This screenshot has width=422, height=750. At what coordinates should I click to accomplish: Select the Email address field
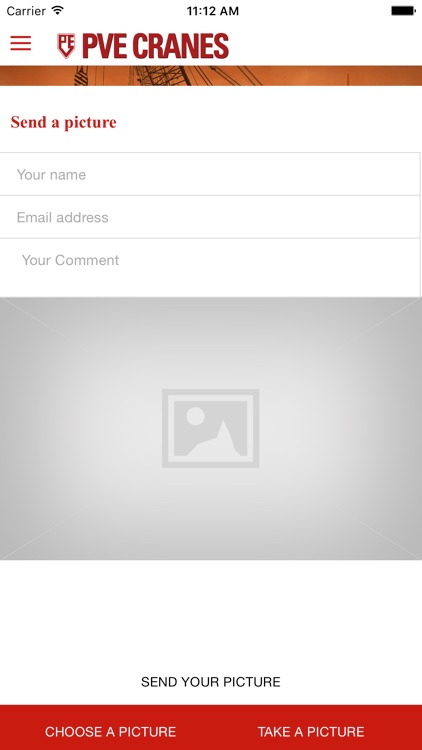(x=210, y=217)
